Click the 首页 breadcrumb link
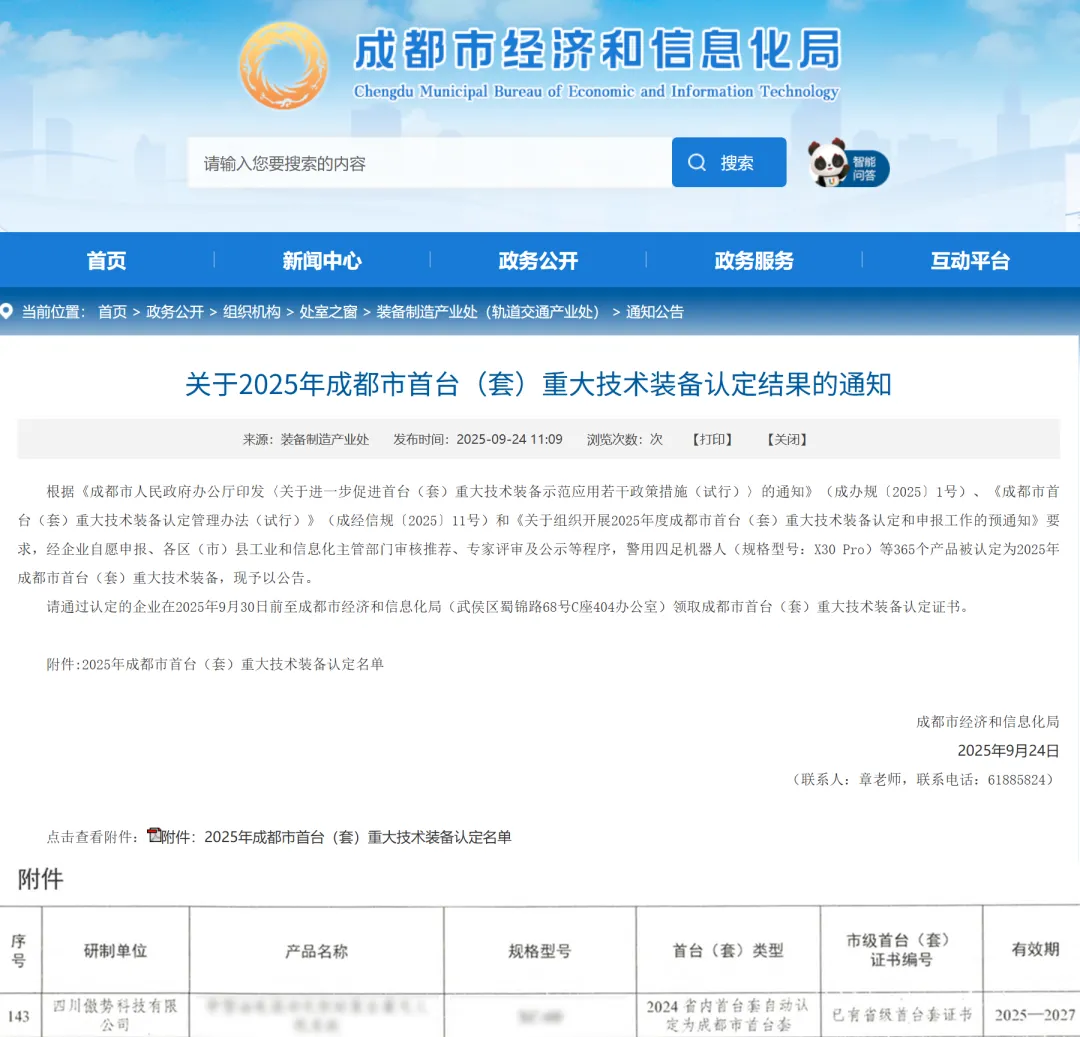This screenshot has width=1080, height=1037. coord(112,312)
